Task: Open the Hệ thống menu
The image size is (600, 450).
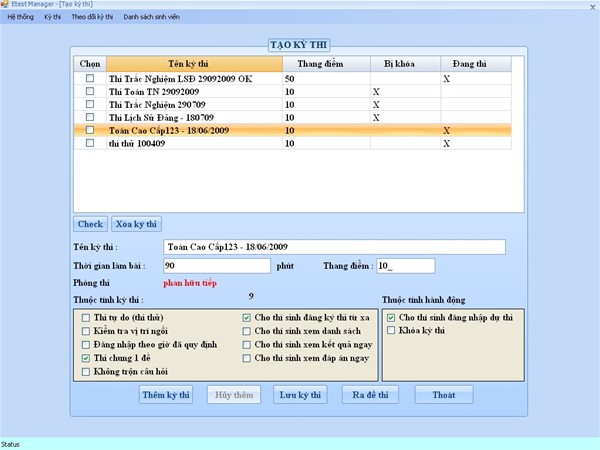Action: [x=19, y=18]
